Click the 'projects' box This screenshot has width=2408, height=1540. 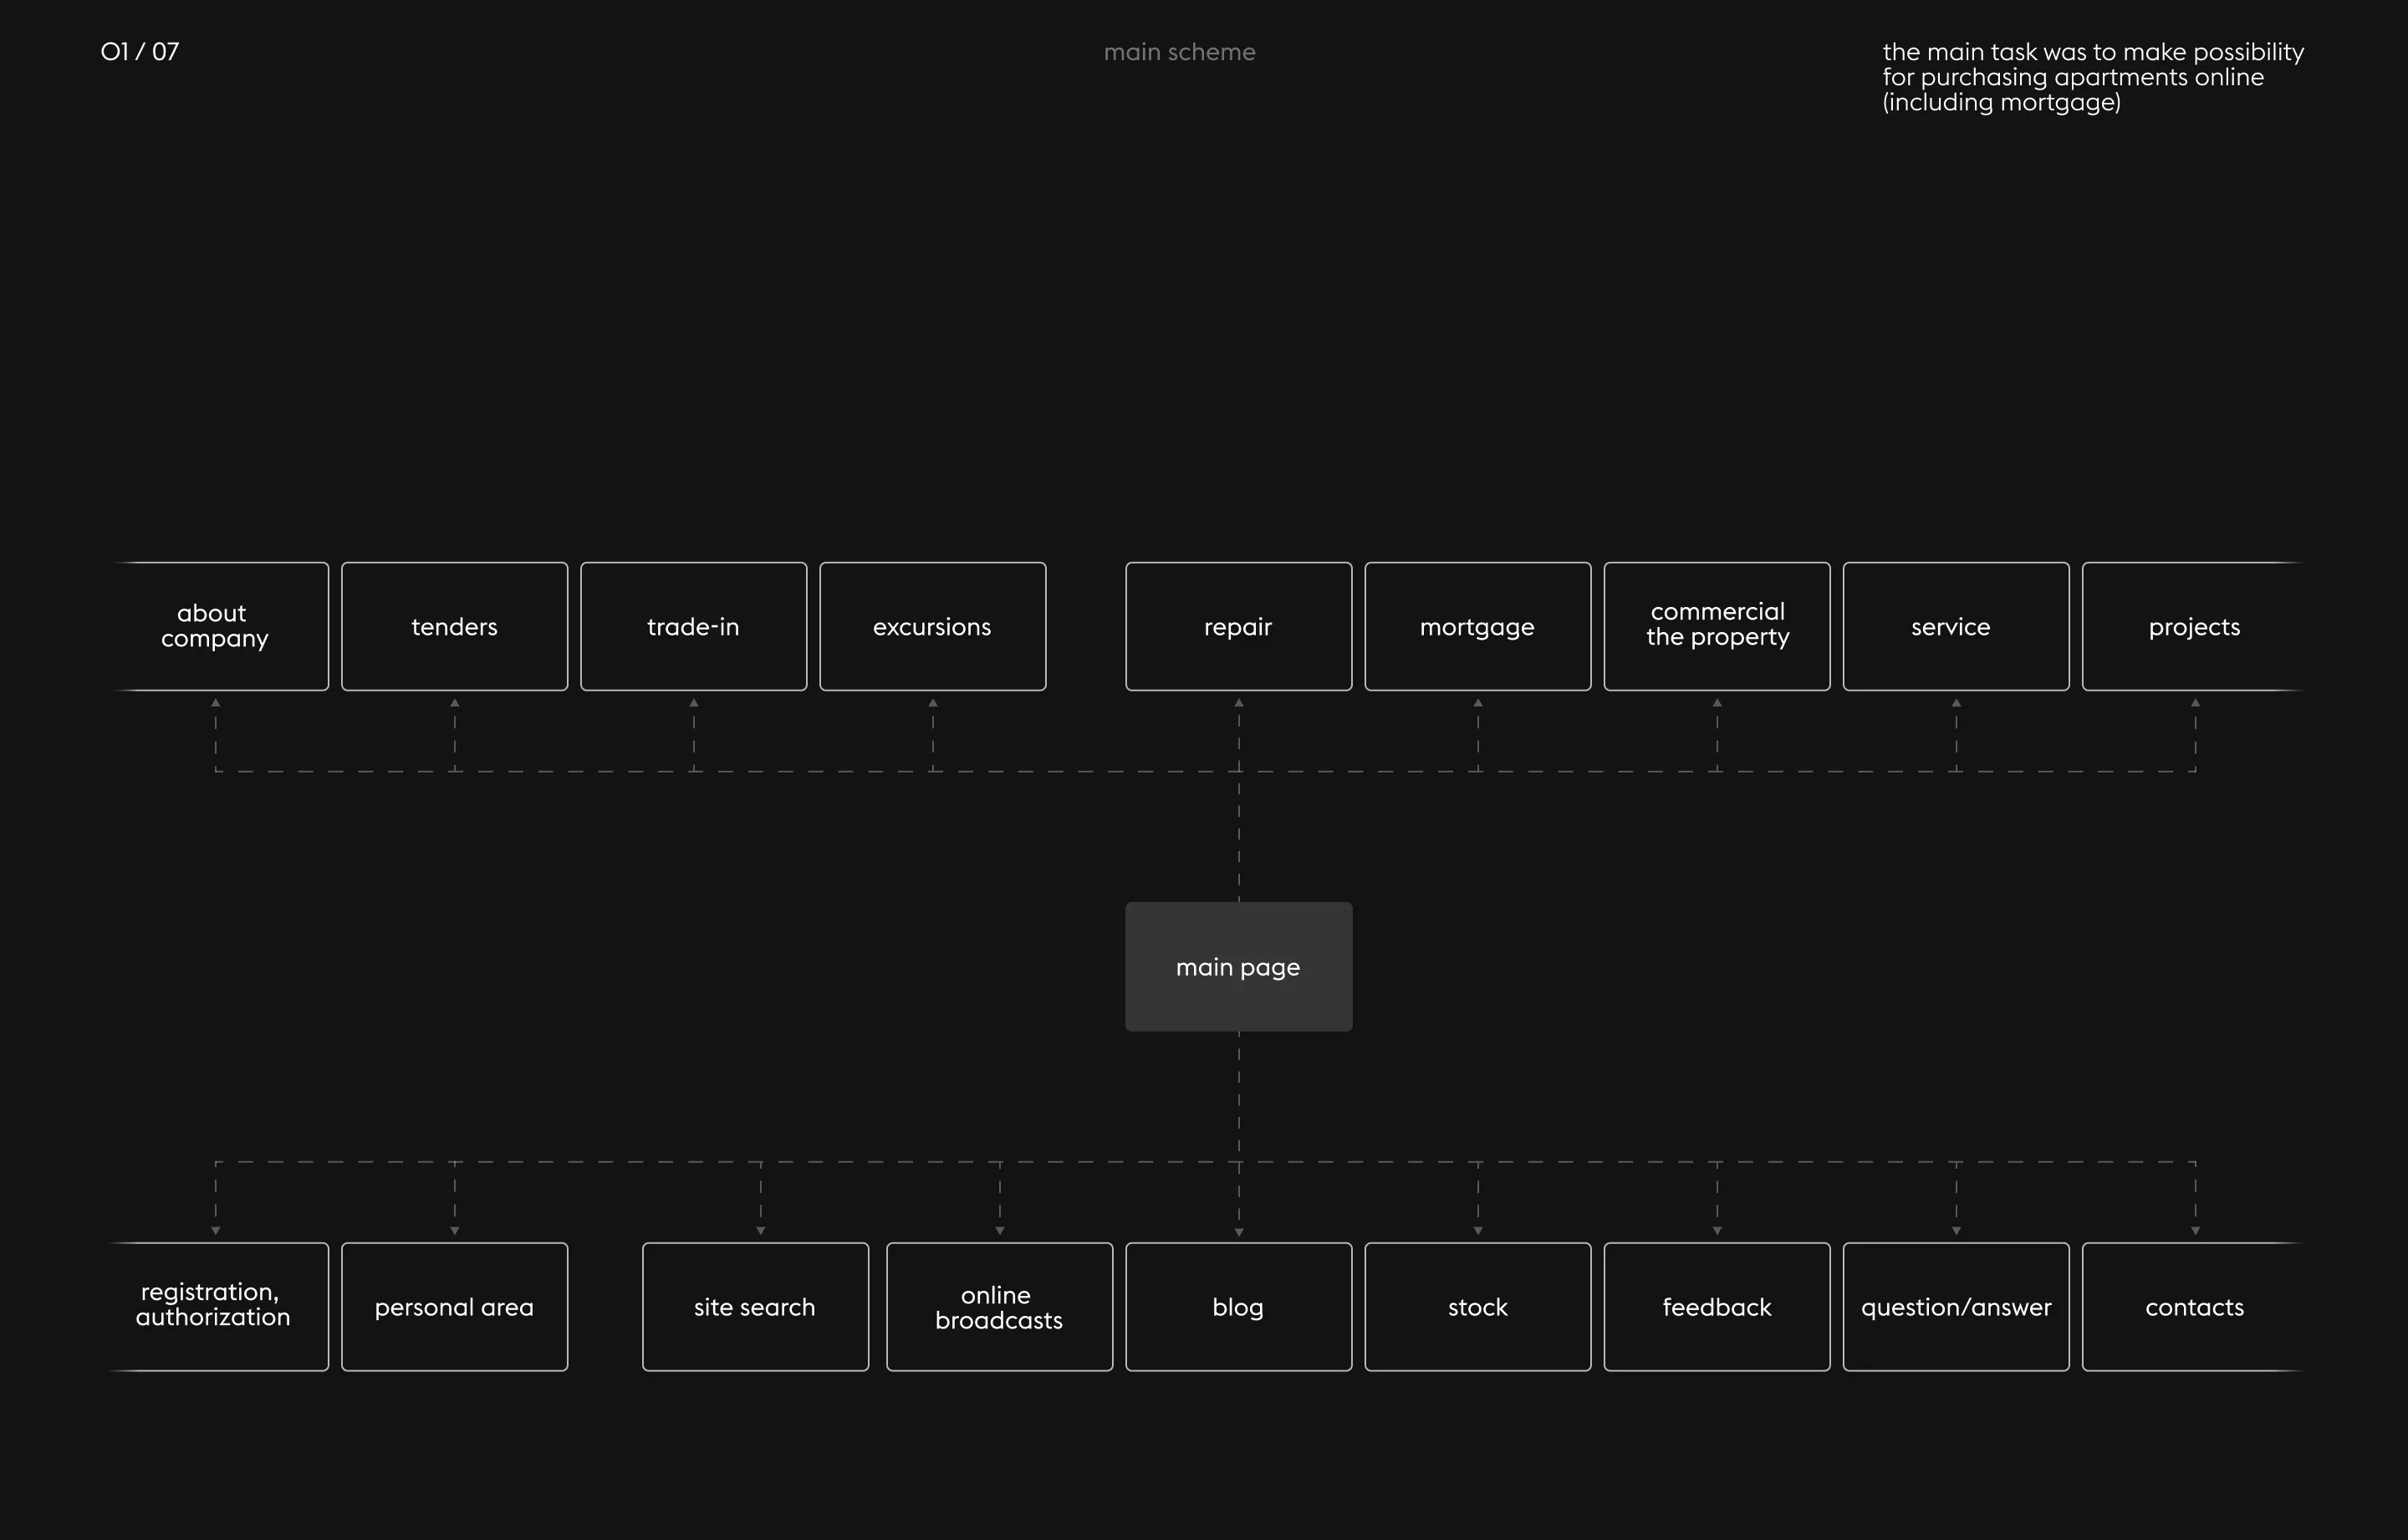2194,626
